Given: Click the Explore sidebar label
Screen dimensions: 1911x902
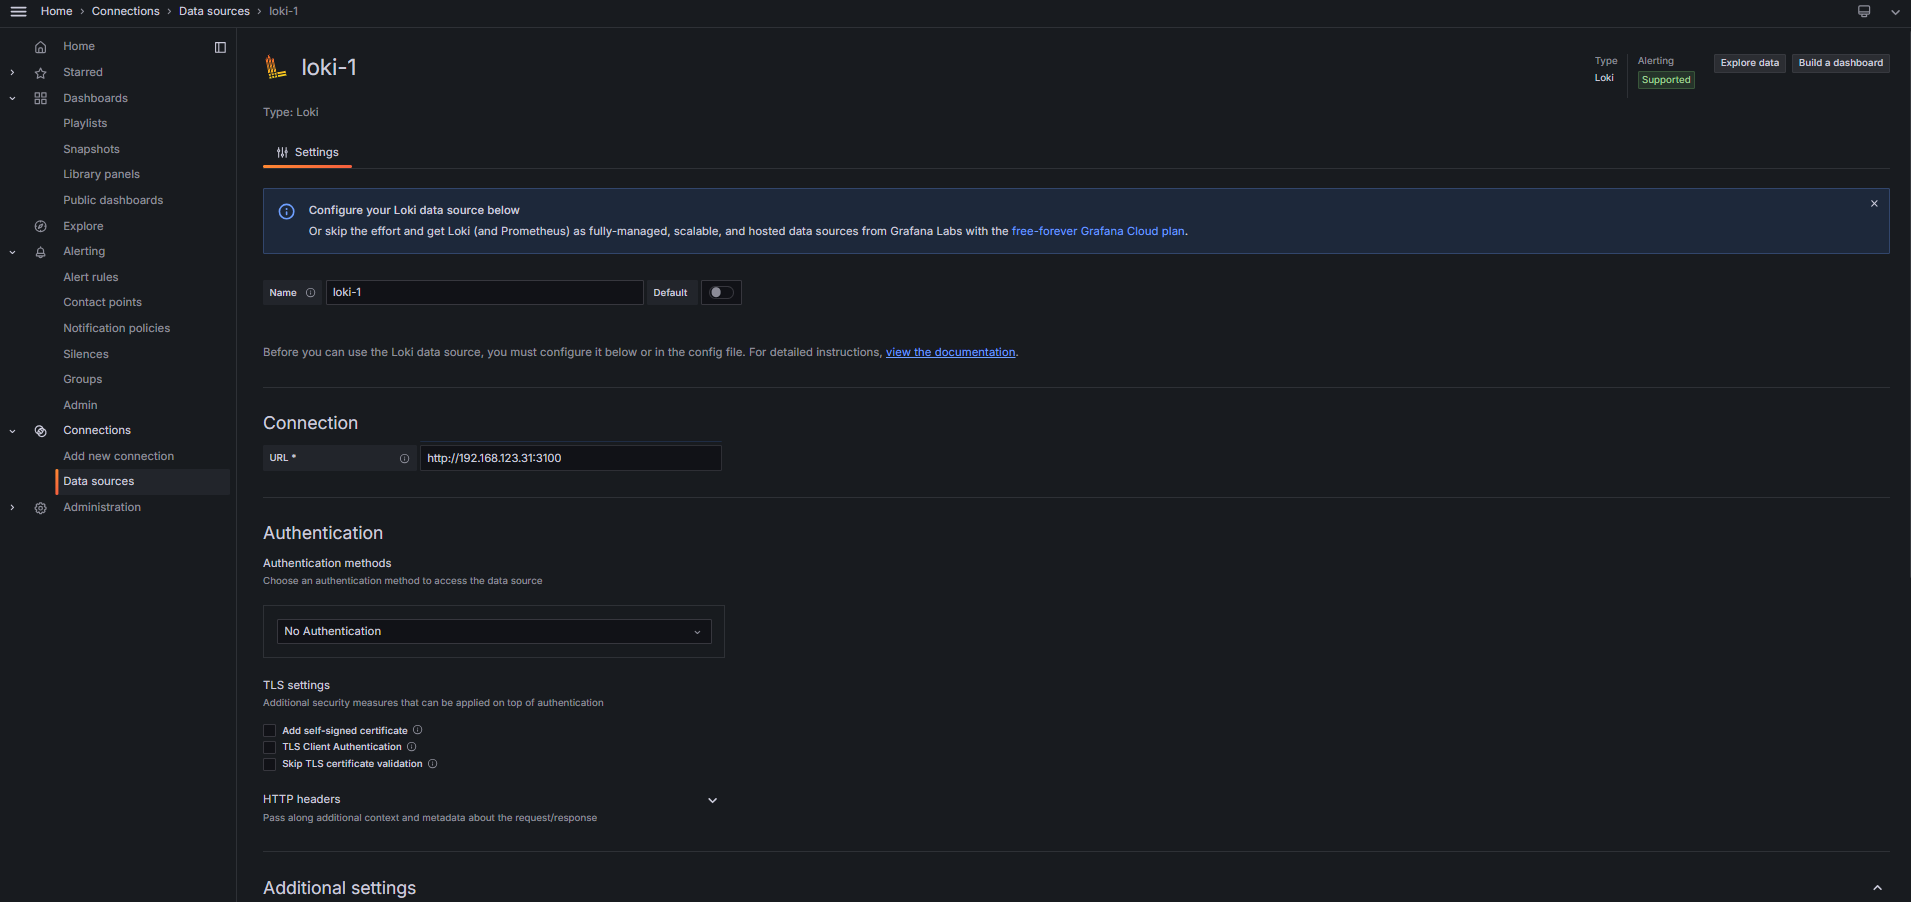Looking at the screenshot, I should click(x=83, y=226).
